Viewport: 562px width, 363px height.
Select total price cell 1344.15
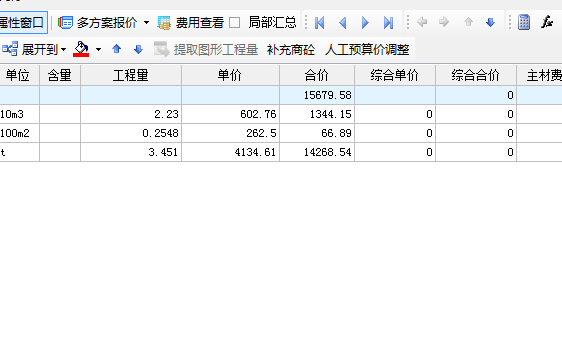pos(317,114)
